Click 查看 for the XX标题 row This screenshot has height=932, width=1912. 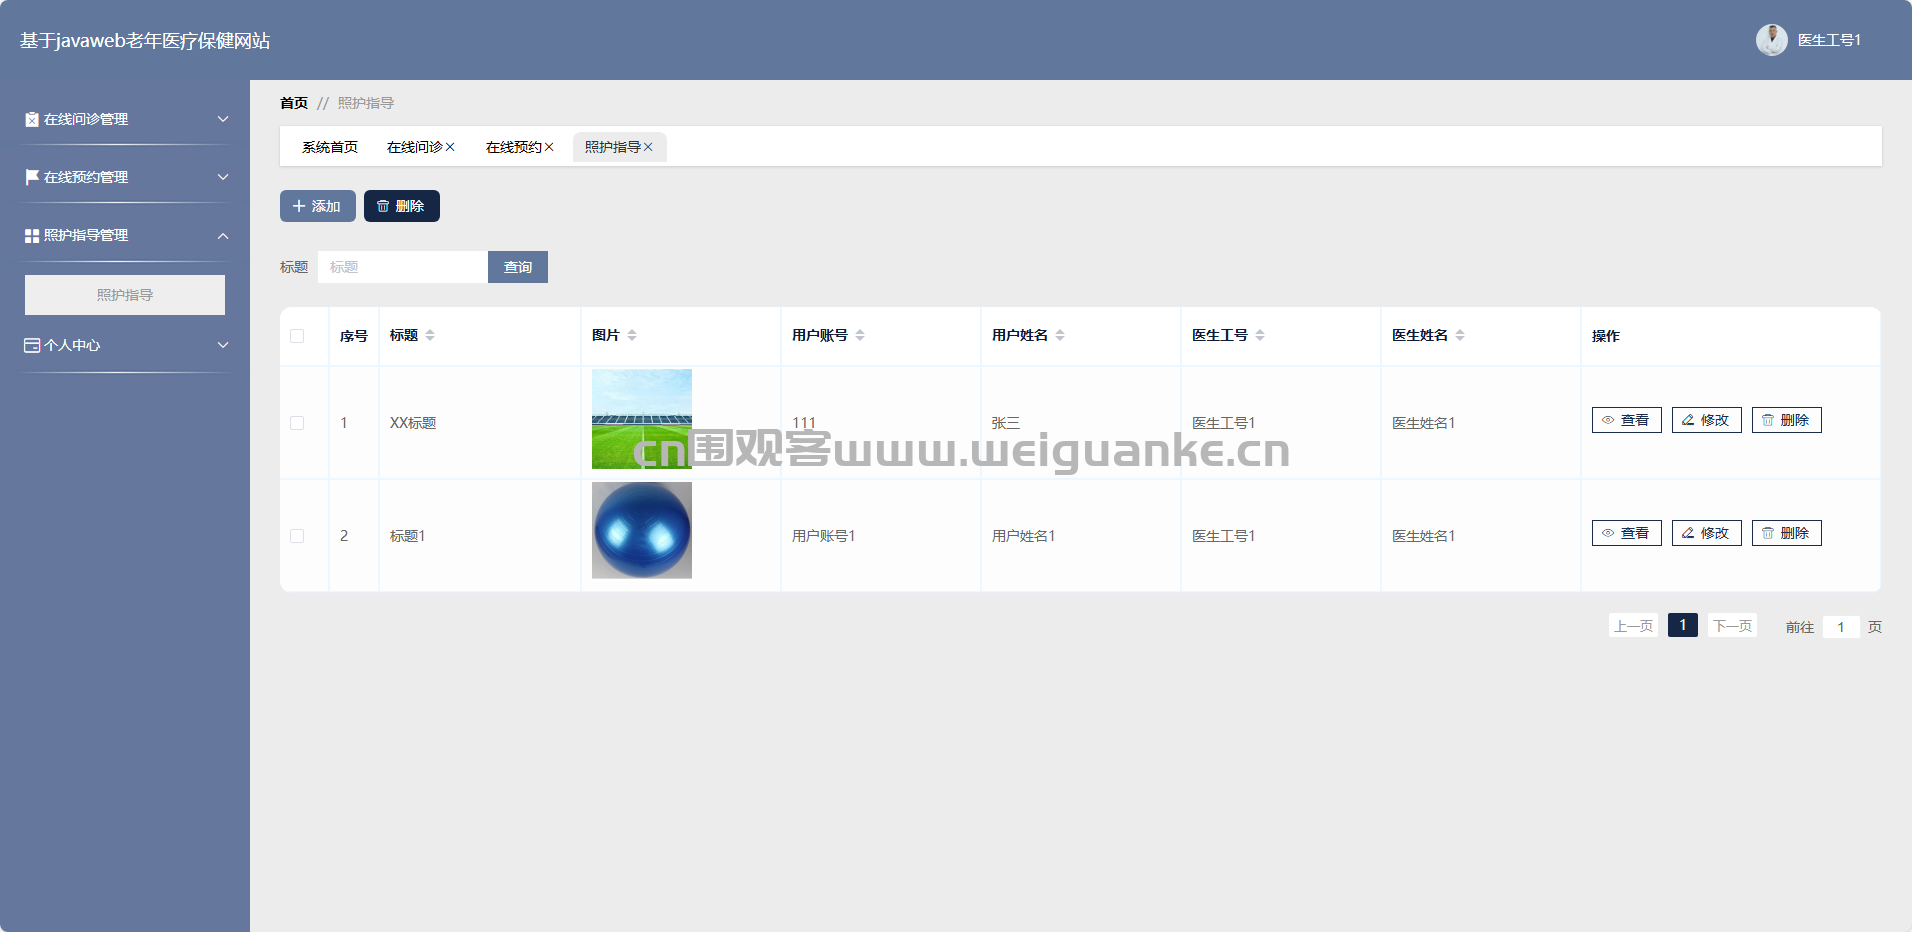(1627, 420)
